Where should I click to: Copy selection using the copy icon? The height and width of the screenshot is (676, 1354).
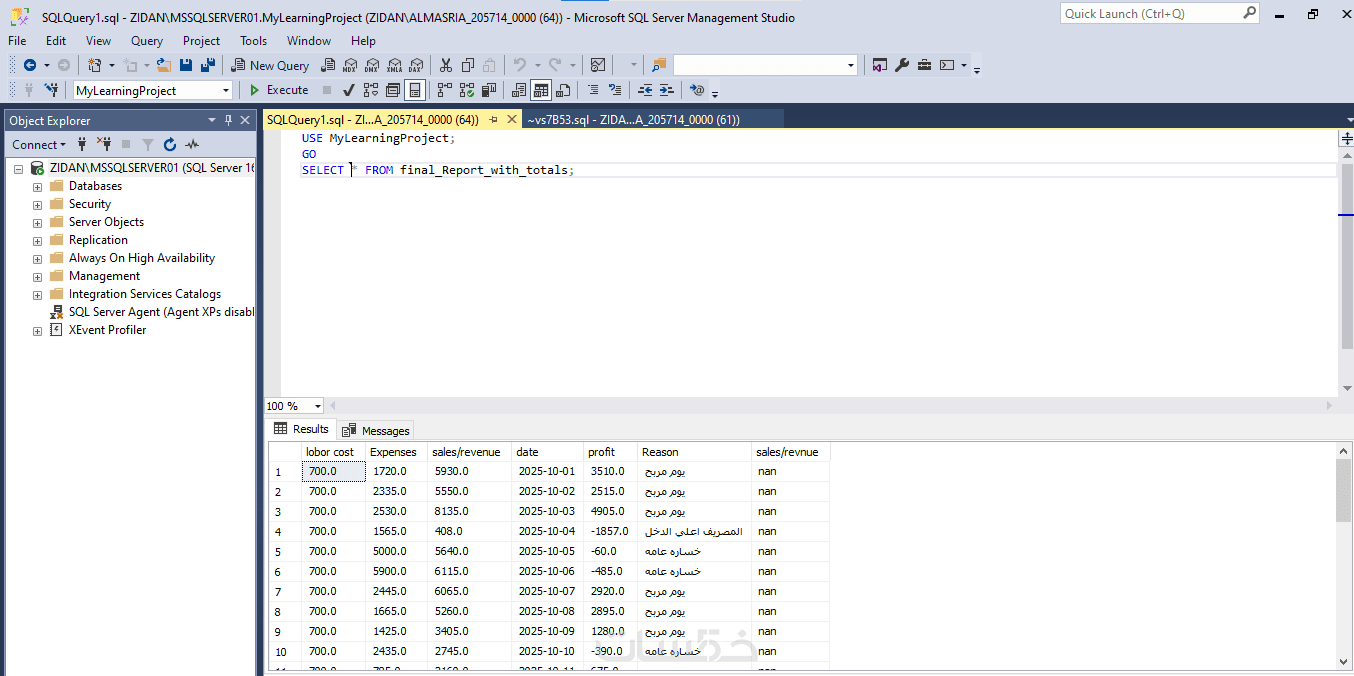[468, 65]
